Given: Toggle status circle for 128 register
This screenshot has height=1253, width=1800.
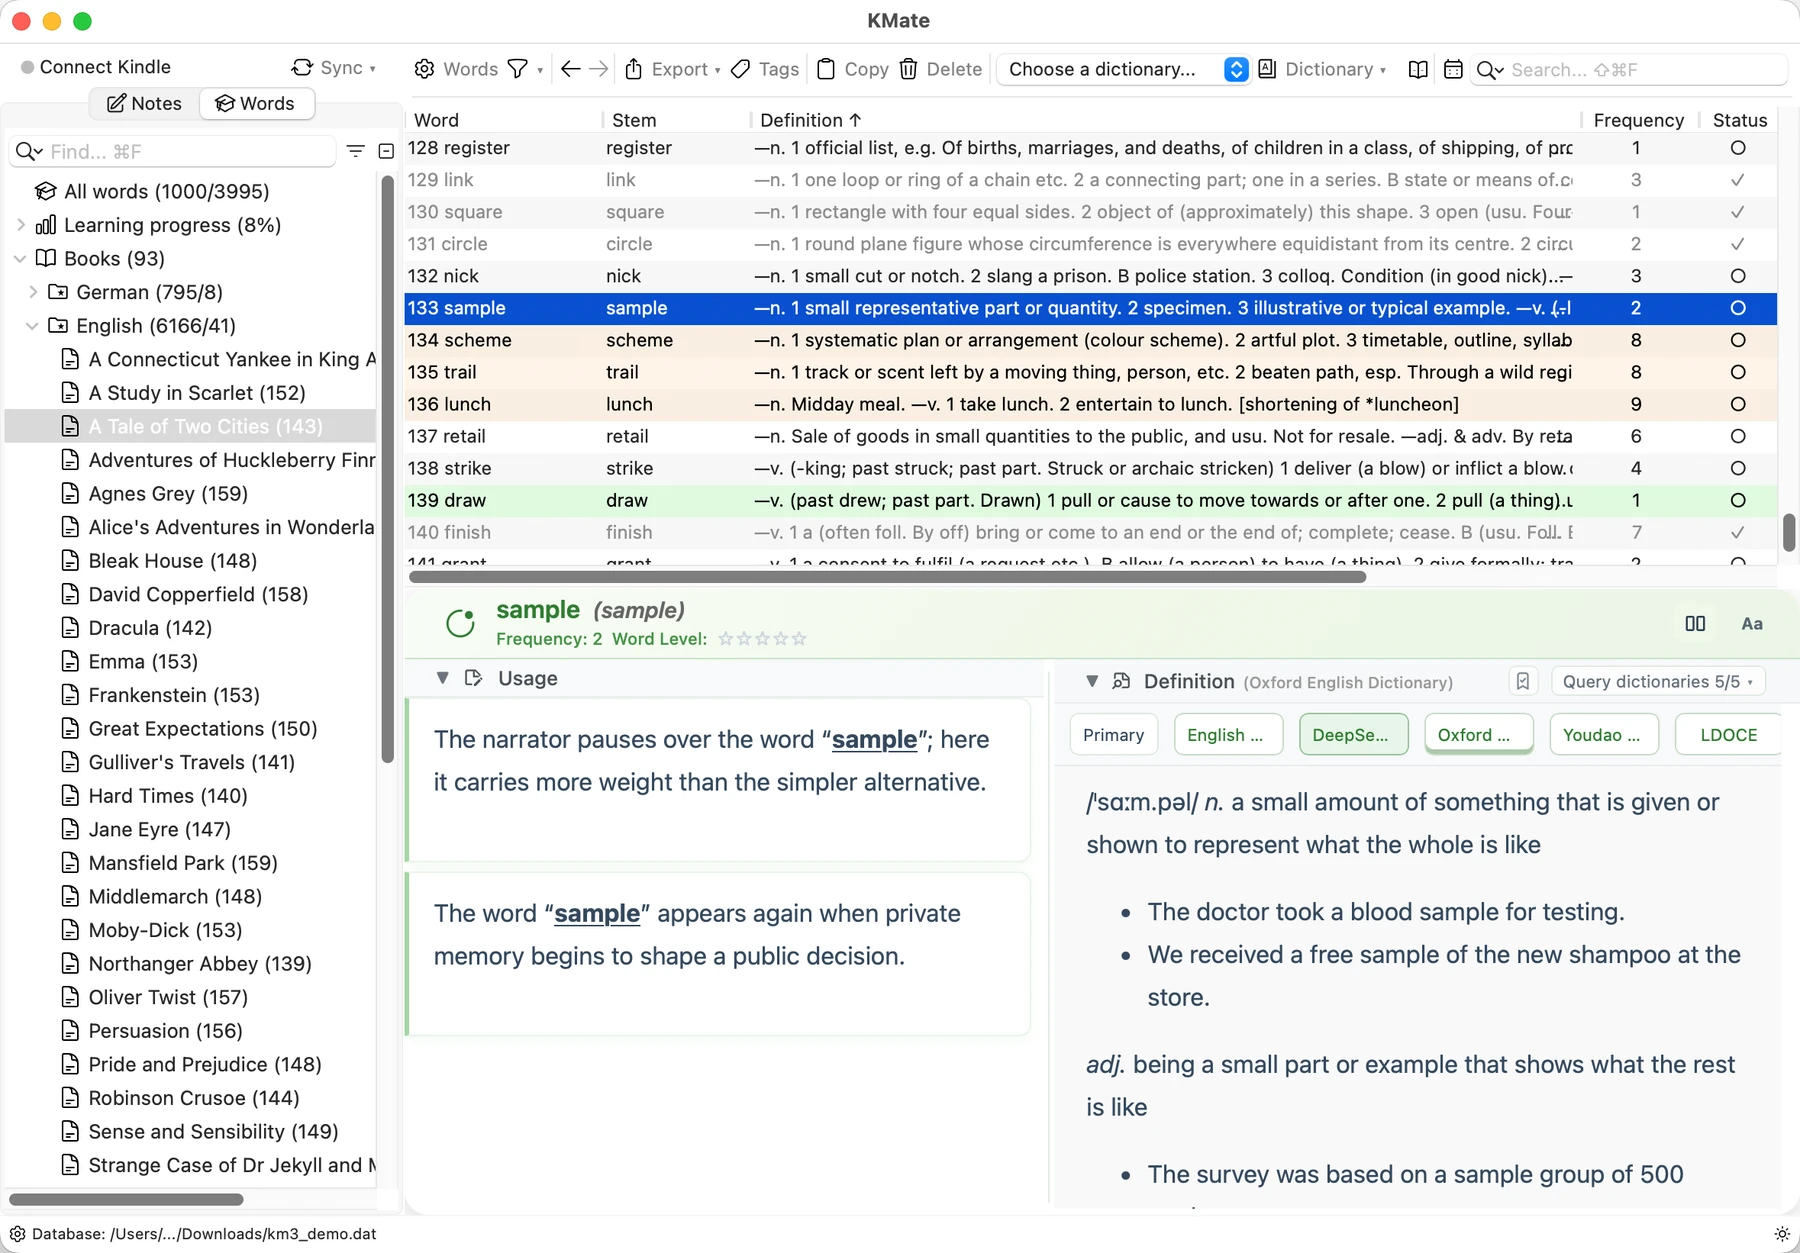Looking at the screenshot, I should pyautogui.click(x=1738, y=148).
